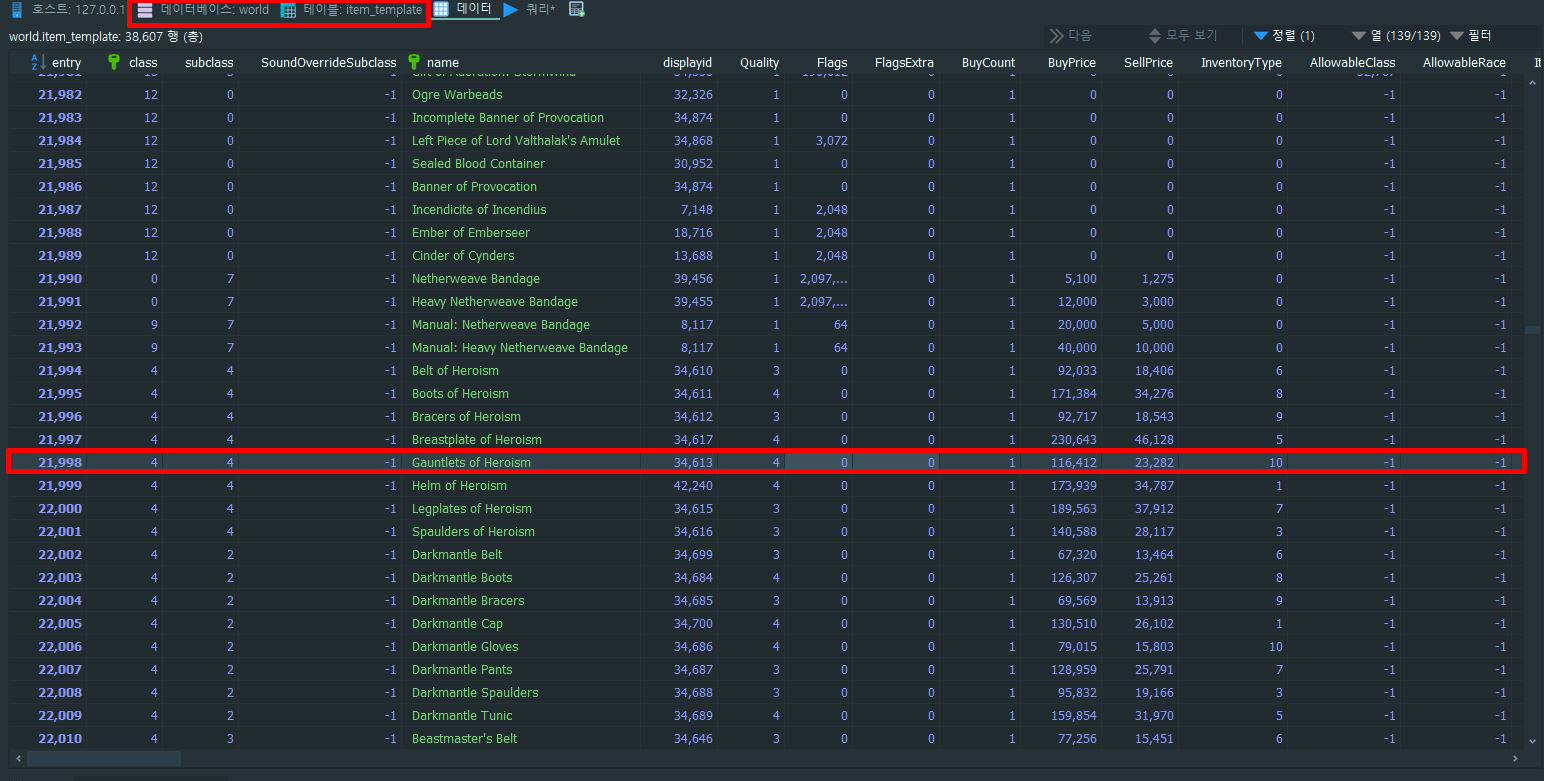Click the scroll-down arrow of vertical scrollbar
This screenshot has height=781, width=1544.
tap(1534, 740)
